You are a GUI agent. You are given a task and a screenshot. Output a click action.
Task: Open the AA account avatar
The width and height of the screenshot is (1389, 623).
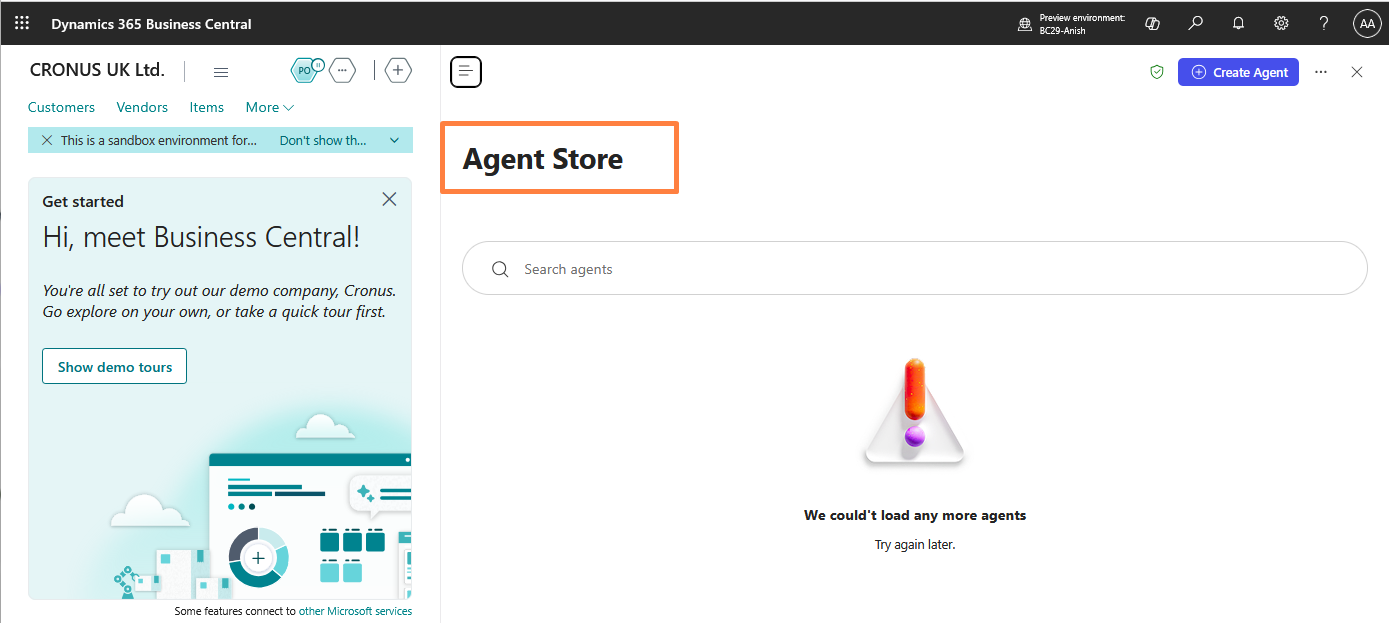[x=1367, y=24]
